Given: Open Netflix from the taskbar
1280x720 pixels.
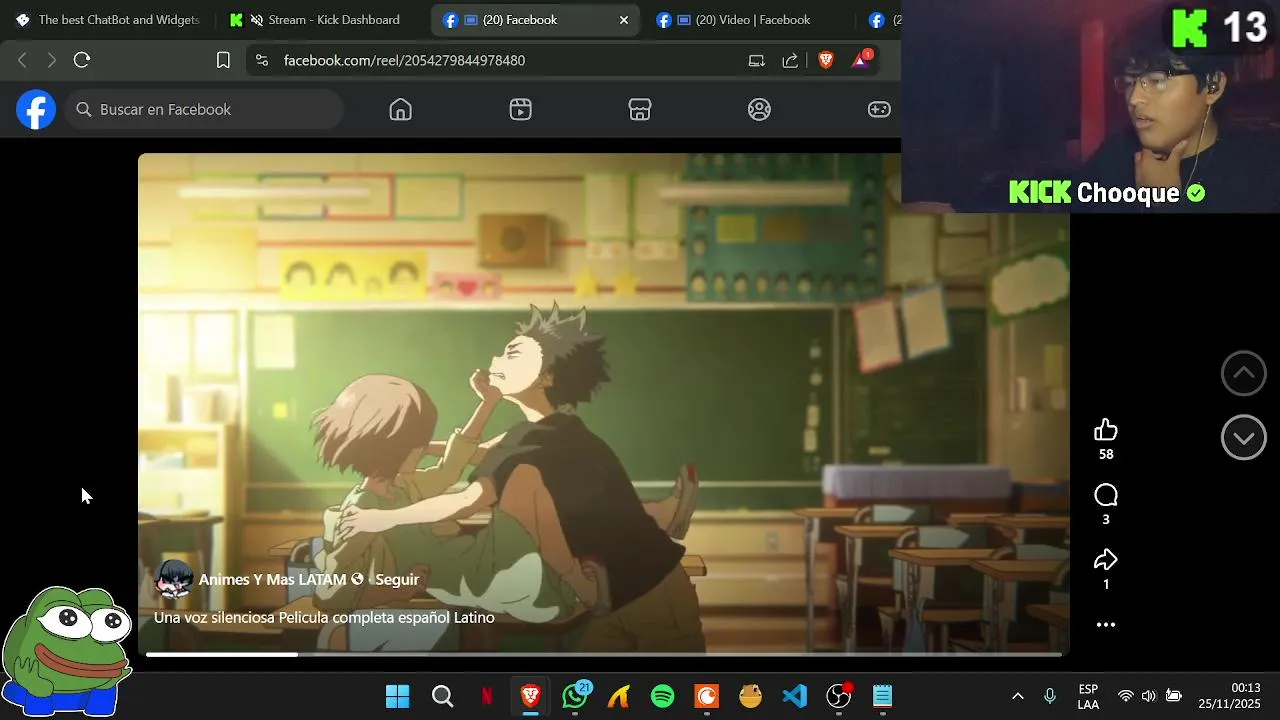Looking at the screenshot, I should click(487, 696).
